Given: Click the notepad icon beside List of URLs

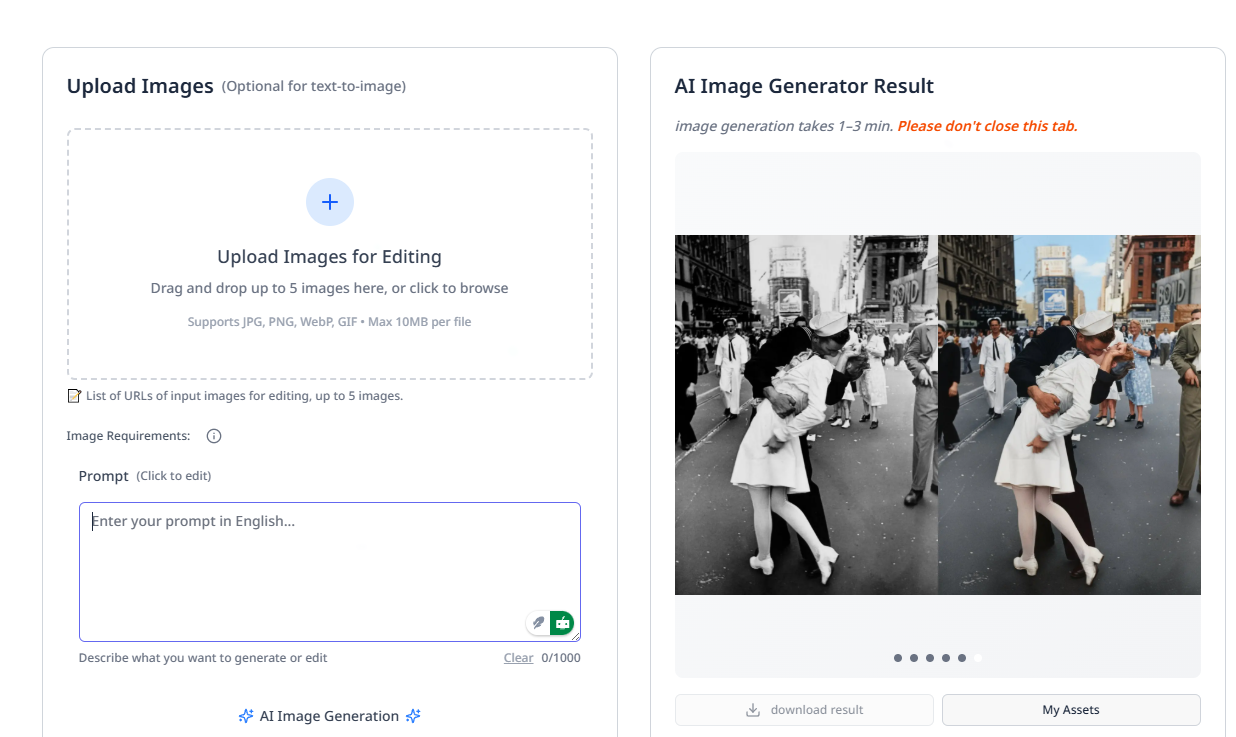Looking at the screenshot, I should tap(73, 396).
